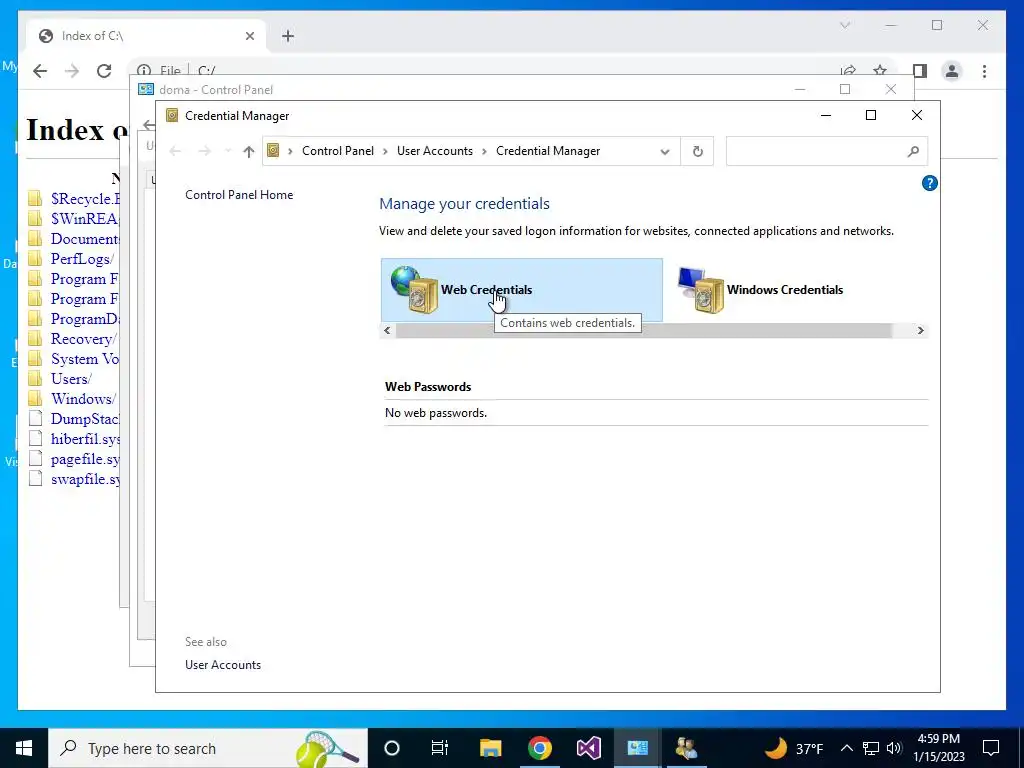This screenshot has width=1024, height=768.
Task: Click the Credential Manager title bar icon
Action: pyautogui.click(x=172, y=116)
